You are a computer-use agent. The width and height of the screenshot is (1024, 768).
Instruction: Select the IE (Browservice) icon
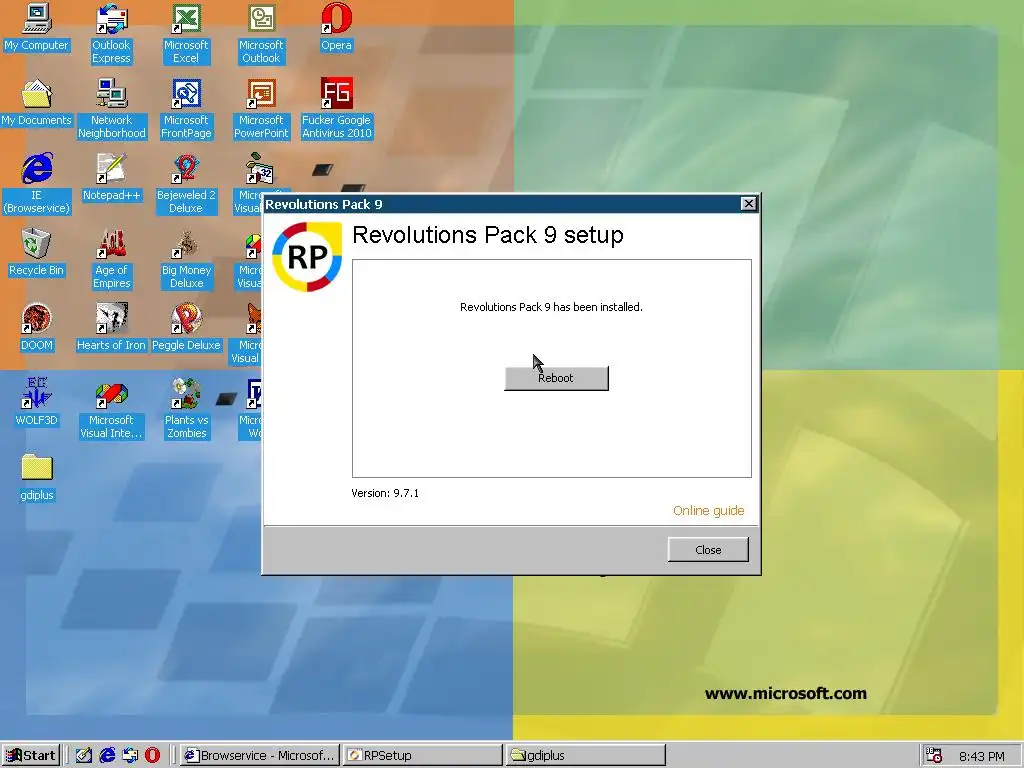[37, 184]
